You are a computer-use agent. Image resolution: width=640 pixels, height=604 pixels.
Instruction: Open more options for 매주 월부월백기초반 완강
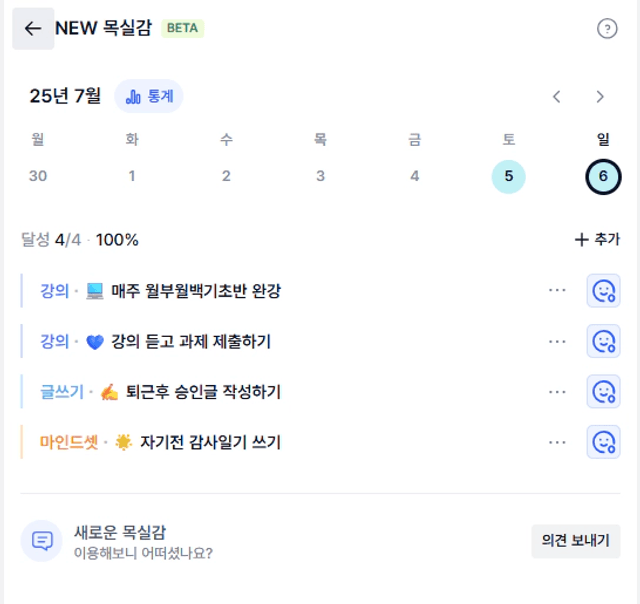557,291
